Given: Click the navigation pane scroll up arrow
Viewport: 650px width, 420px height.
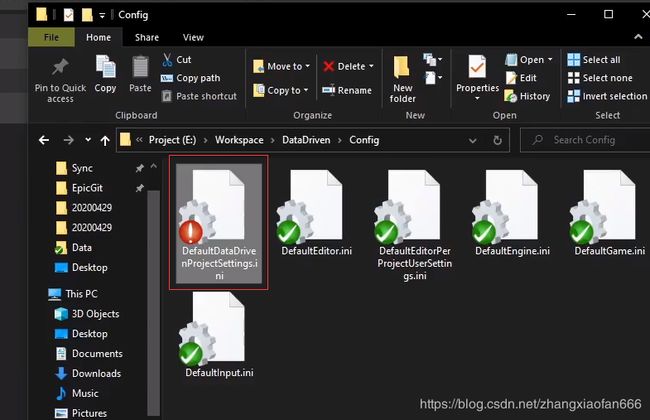Looking at the screenshot, I should 153,166.
